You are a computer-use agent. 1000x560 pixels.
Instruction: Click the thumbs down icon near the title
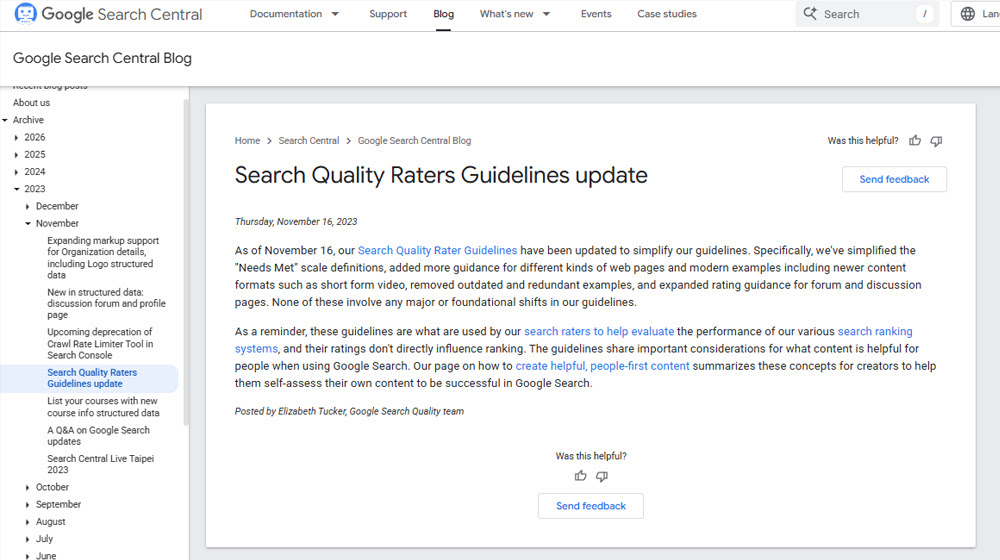coord(936,141)
